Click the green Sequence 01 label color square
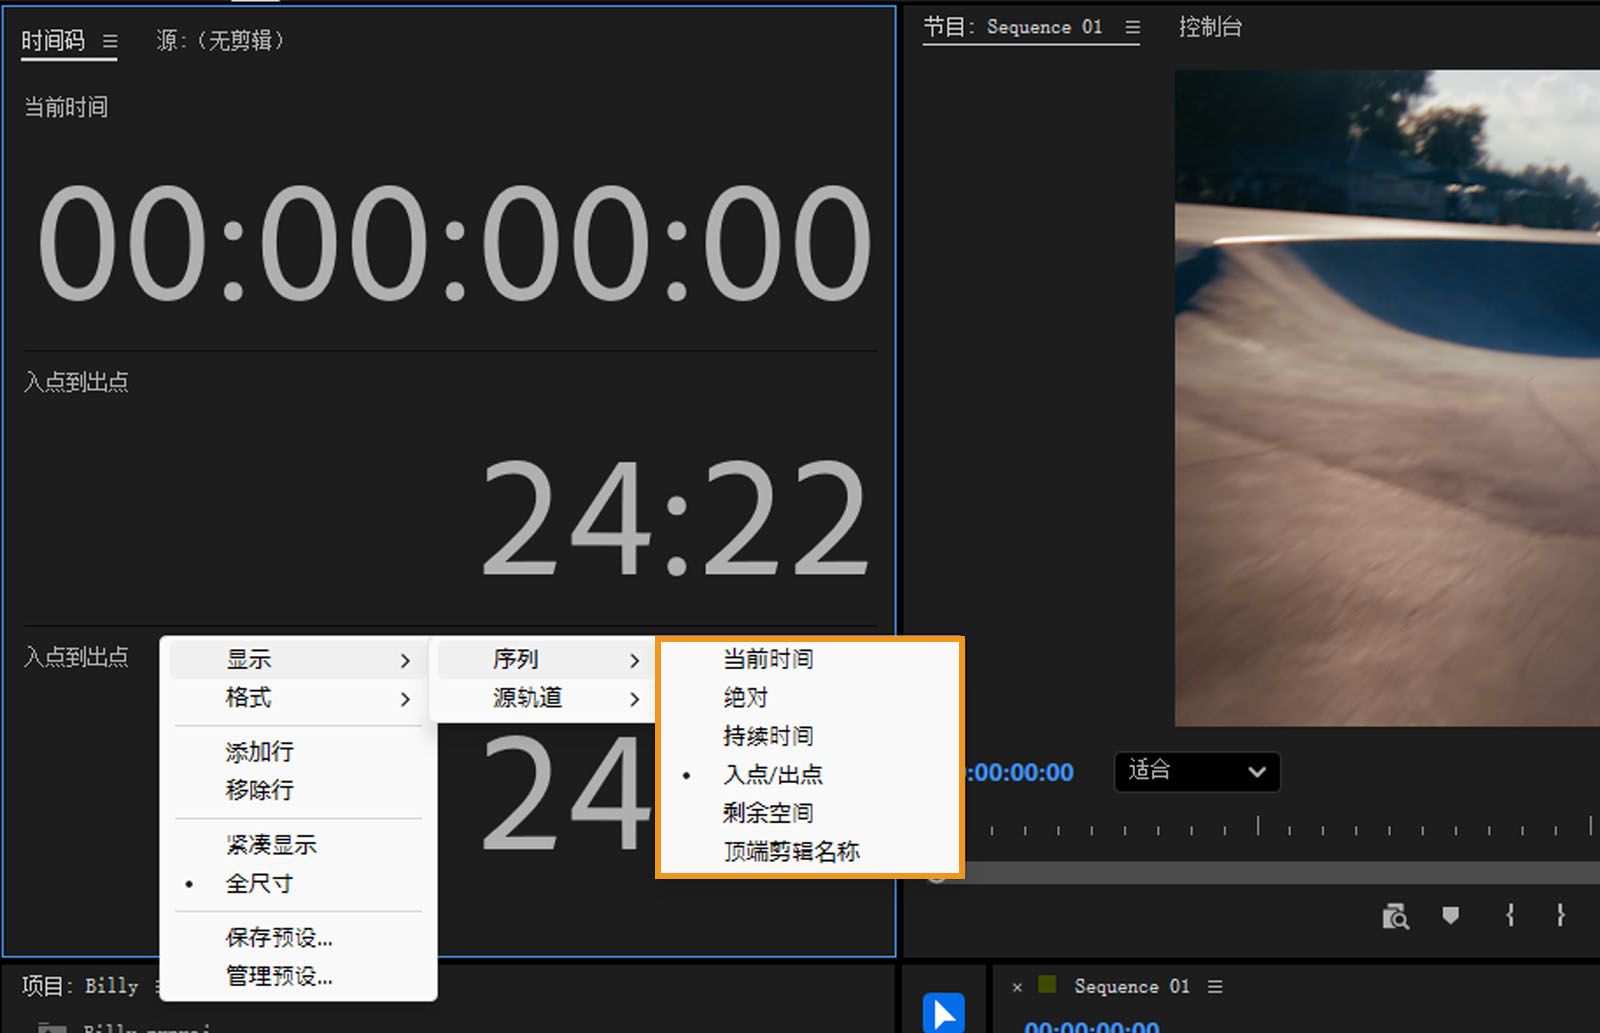This screenshot has height=1033, width=1600. 1045,985
